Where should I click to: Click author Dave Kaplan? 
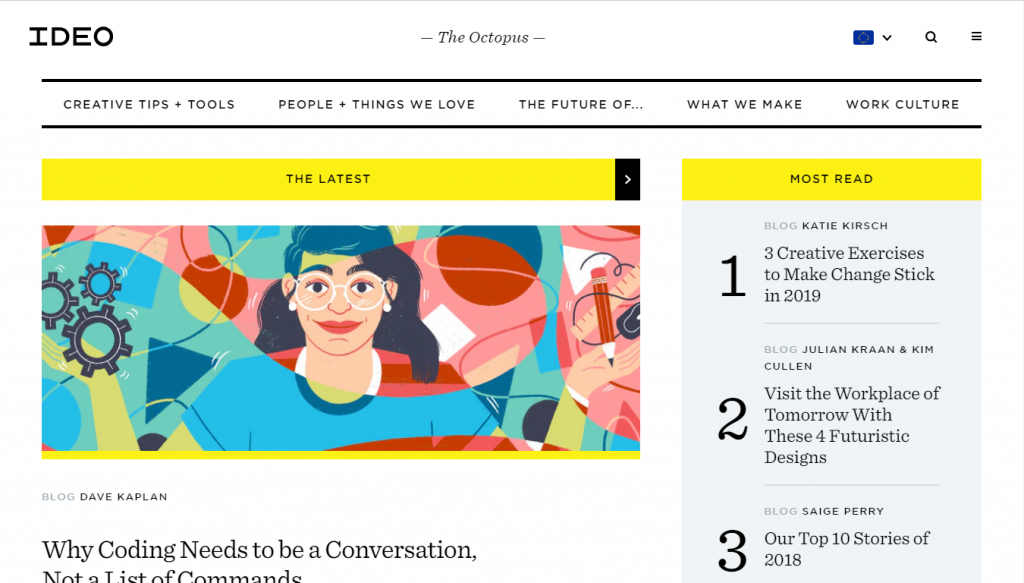pyautogui.click(x=124, y=497)
